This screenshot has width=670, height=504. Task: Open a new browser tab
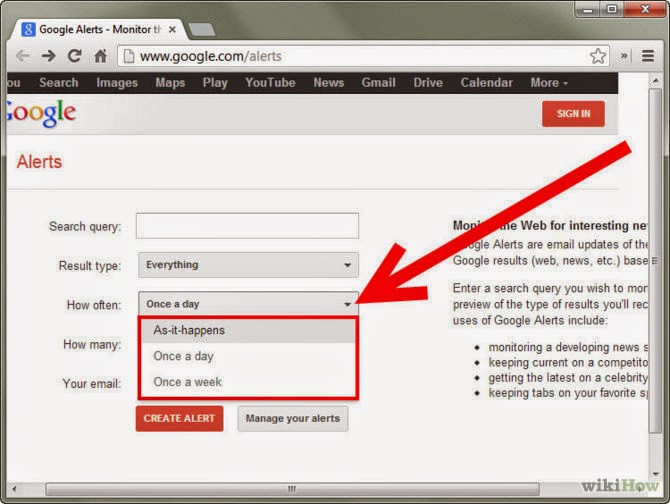coord(201,29)
